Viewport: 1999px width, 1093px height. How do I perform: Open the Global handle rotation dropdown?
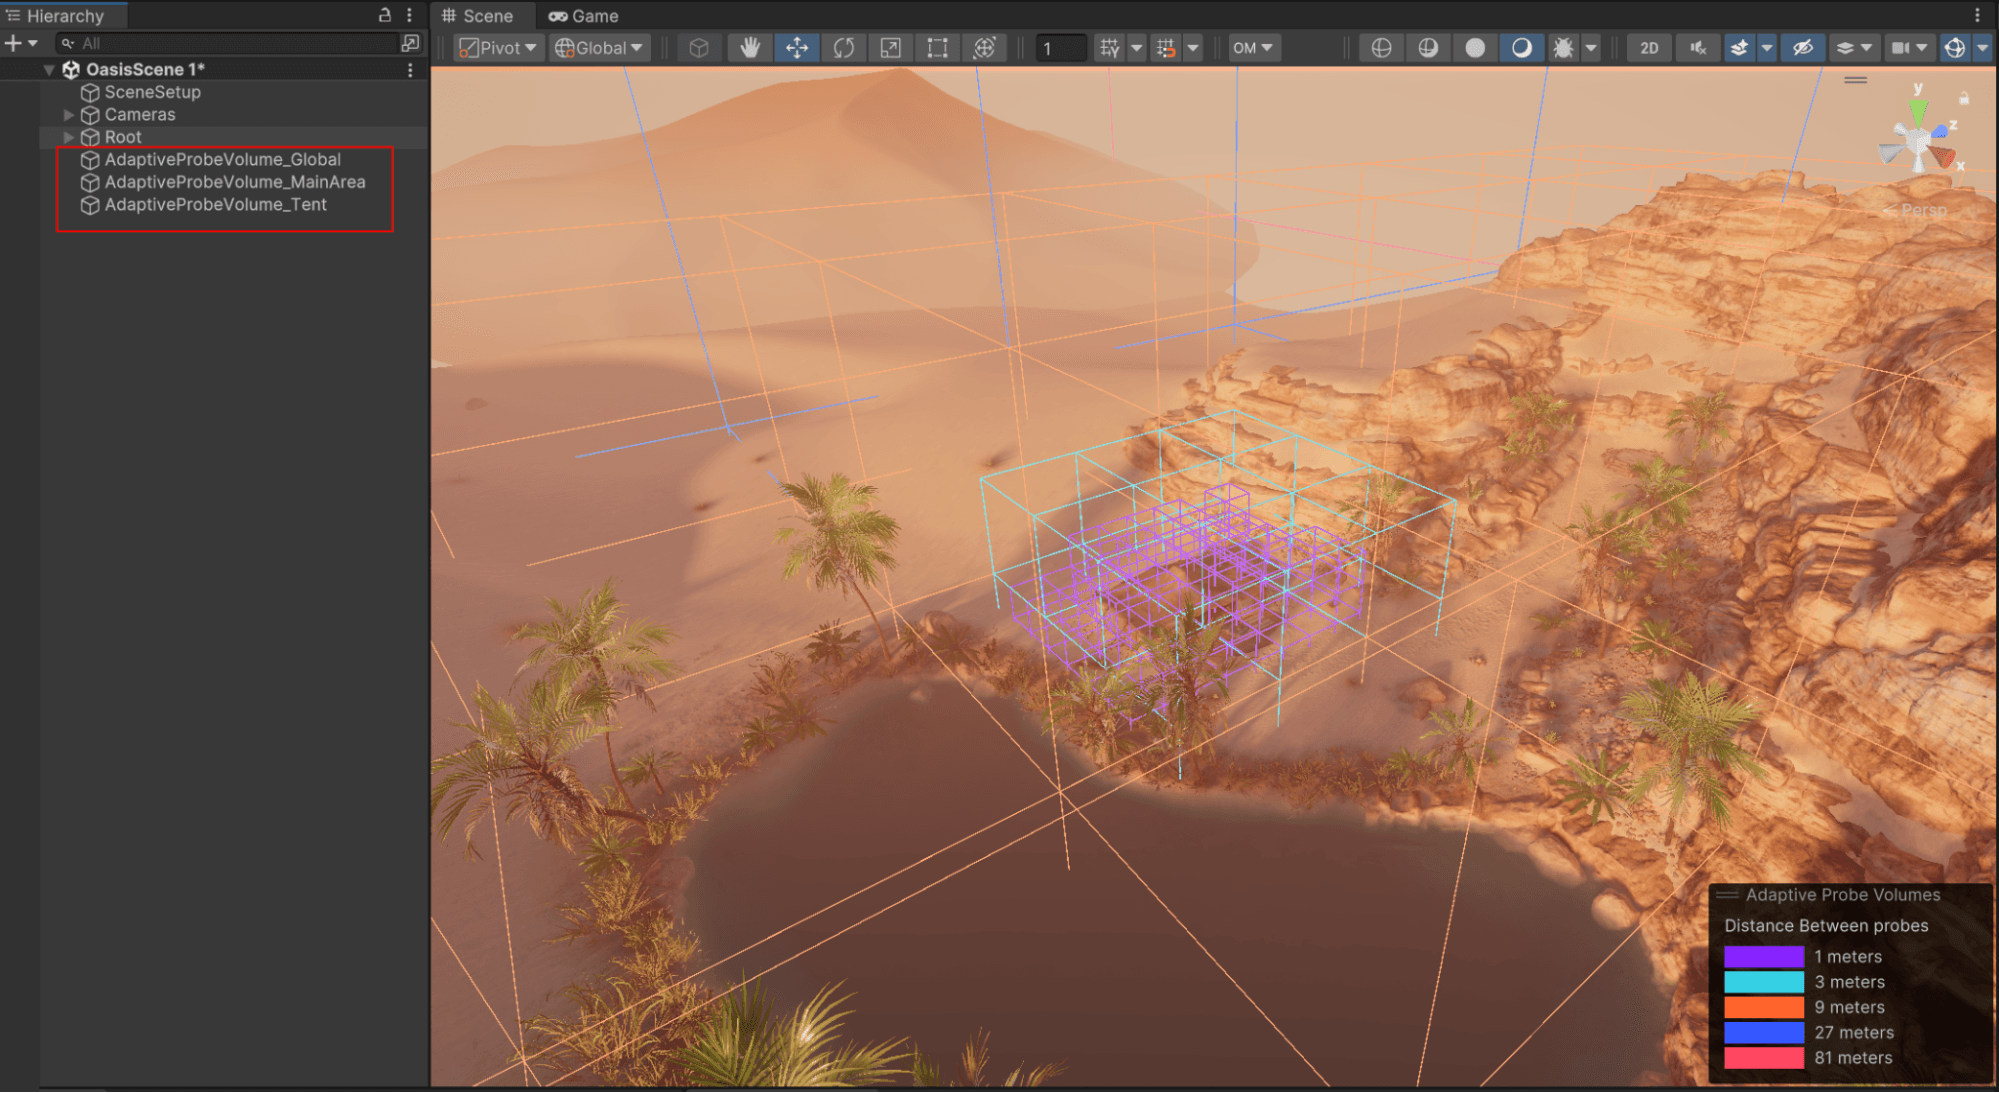point(599,48)
